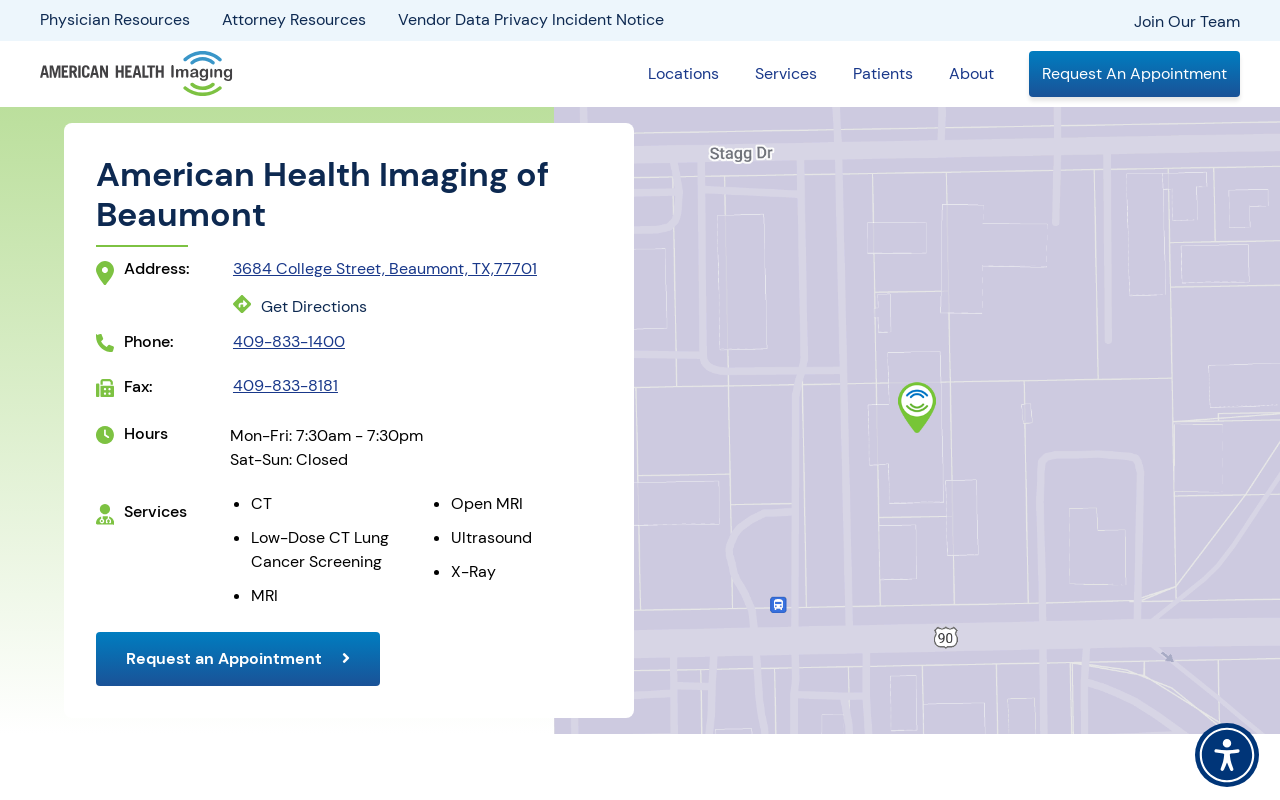Screen dimensions: 1280x800
Task: Click the bus stop icon on map
Action: point(778,605)
